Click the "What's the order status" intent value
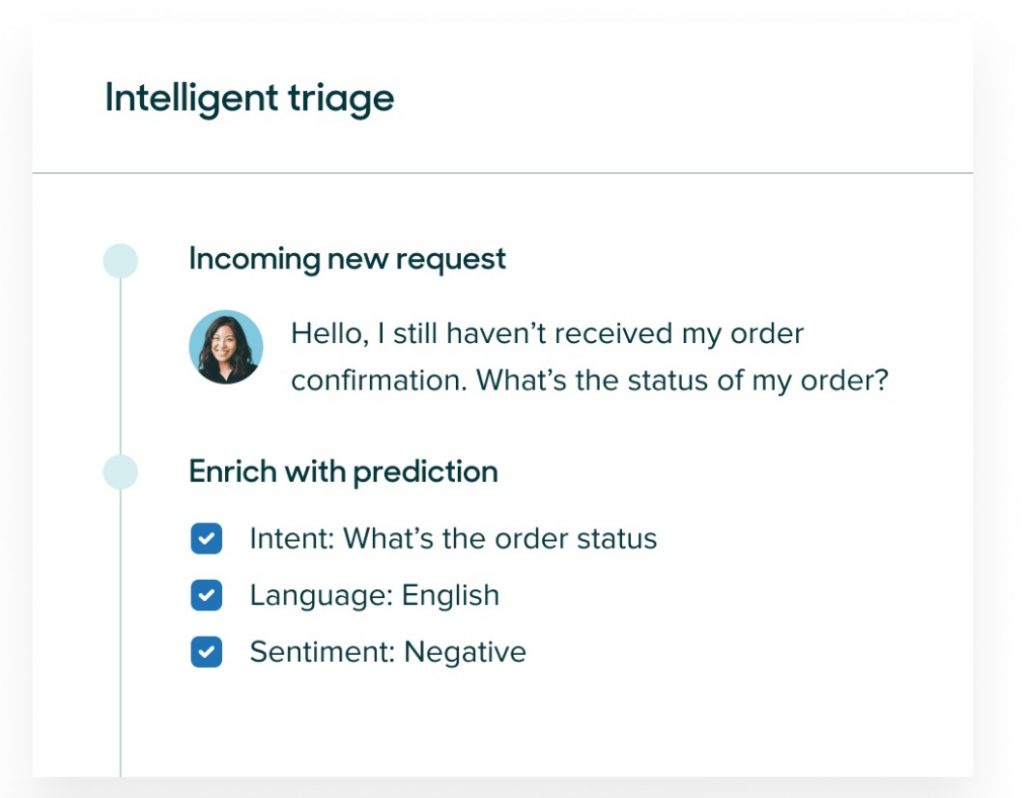Viewport: 1024px width, 798px height. point(500,539)
